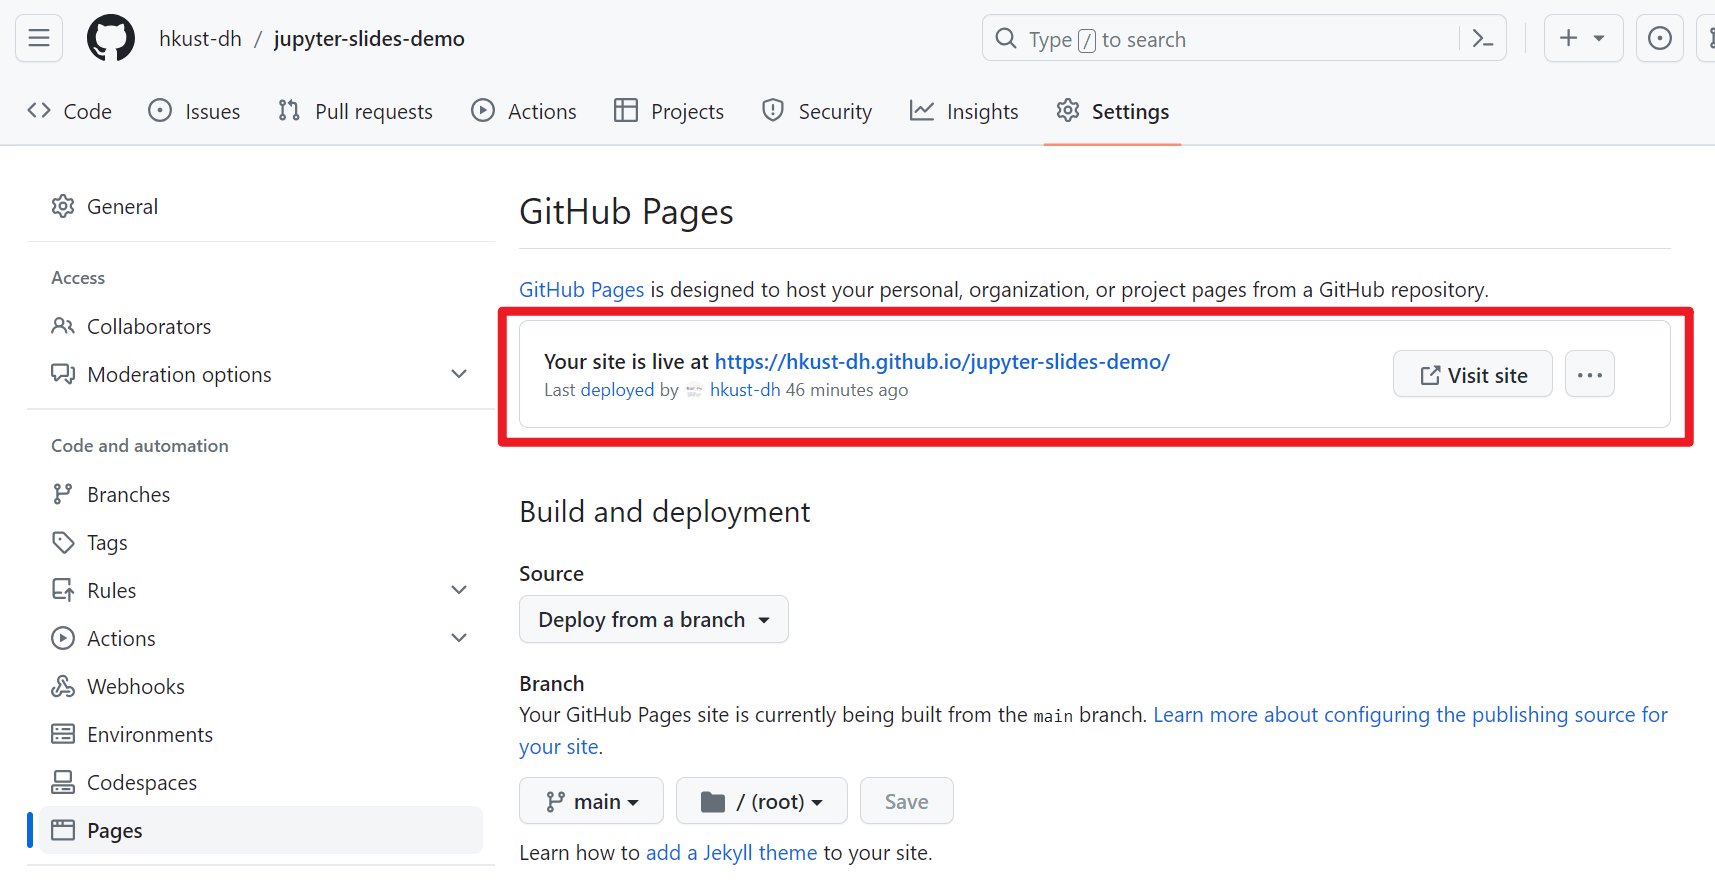Open the 'Deploy from a branch' source dropdown
The width and height of the screenshot is (1715, 882).
point(654,619)
